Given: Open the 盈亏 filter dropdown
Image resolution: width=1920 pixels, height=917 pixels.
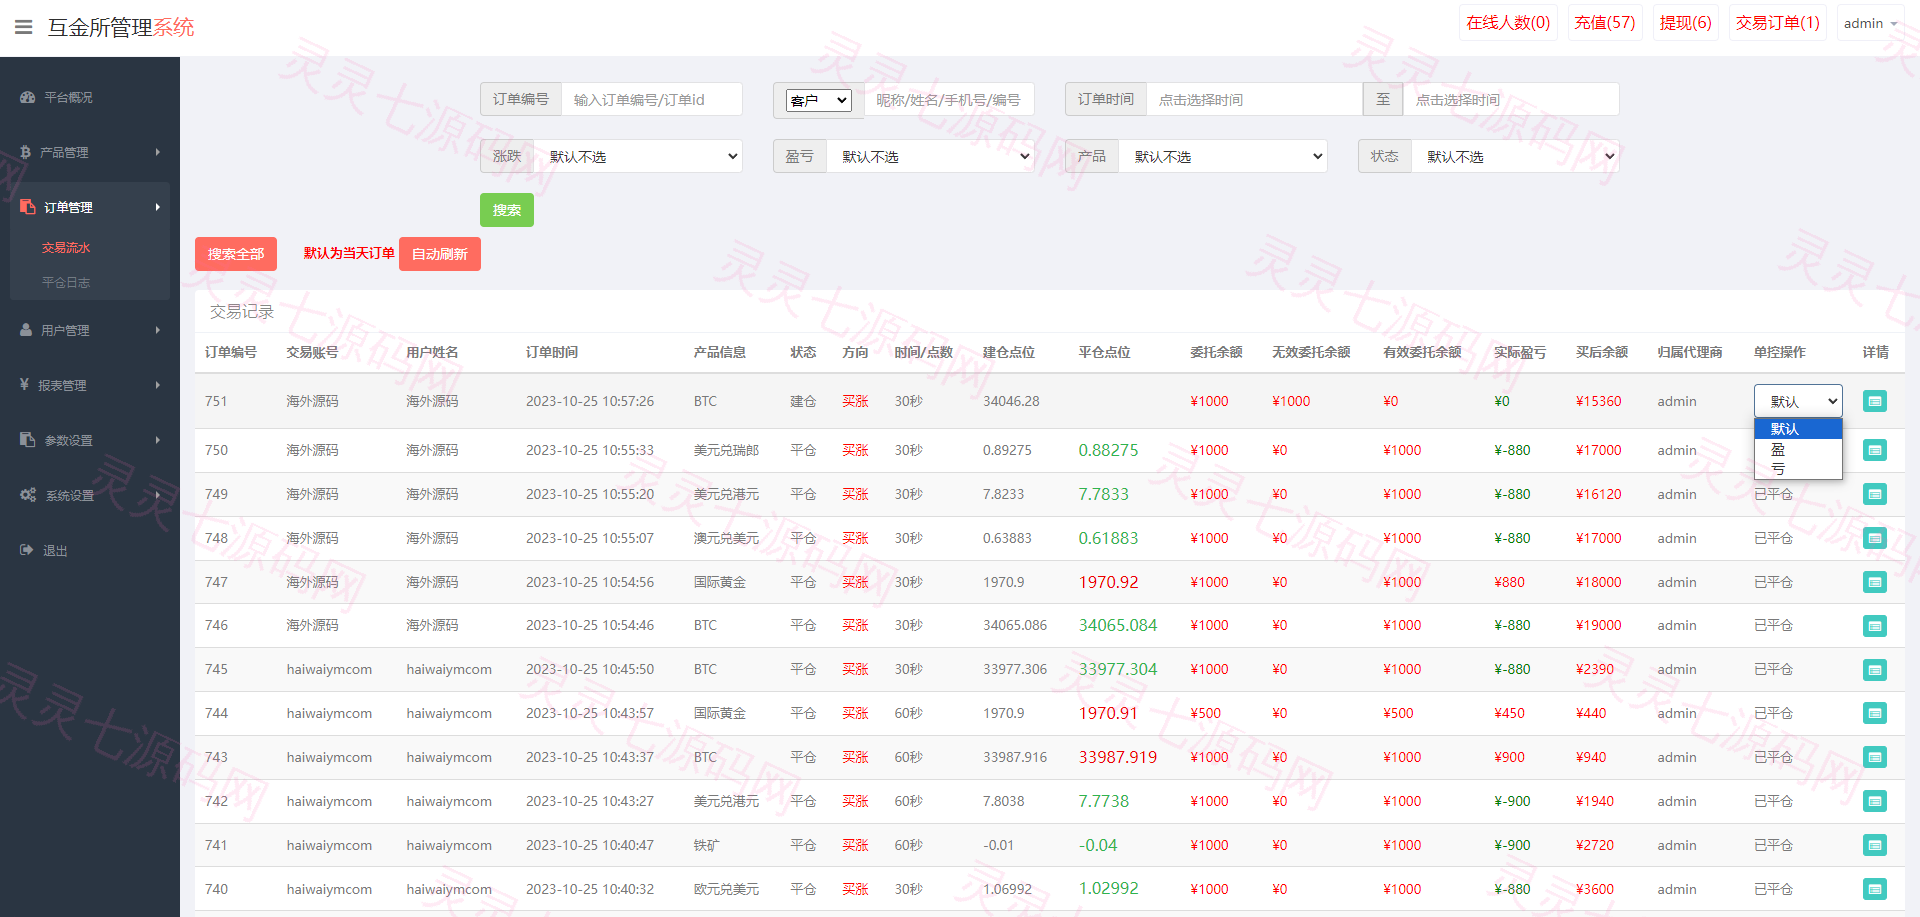Looking at the screenshot, I should (930, 156).
